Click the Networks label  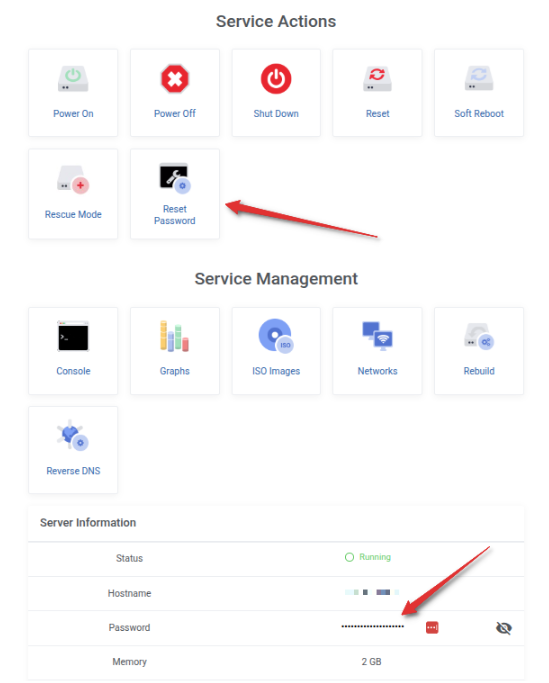[x=377, y=371]
